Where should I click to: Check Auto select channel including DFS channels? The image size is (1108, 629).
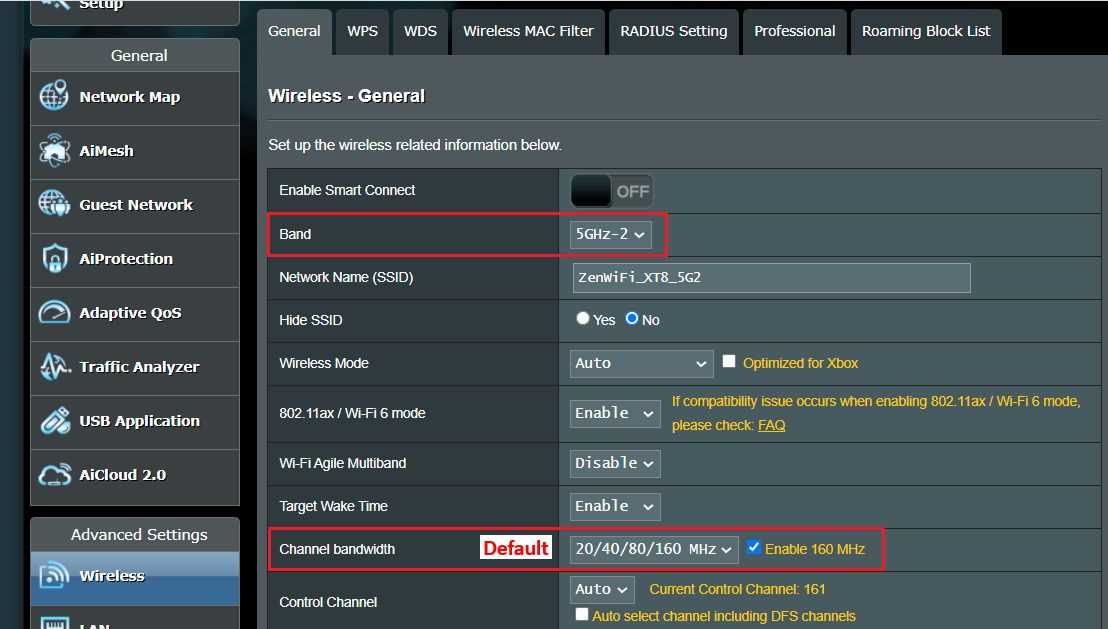pyautogui.click(x=582, y=615)
